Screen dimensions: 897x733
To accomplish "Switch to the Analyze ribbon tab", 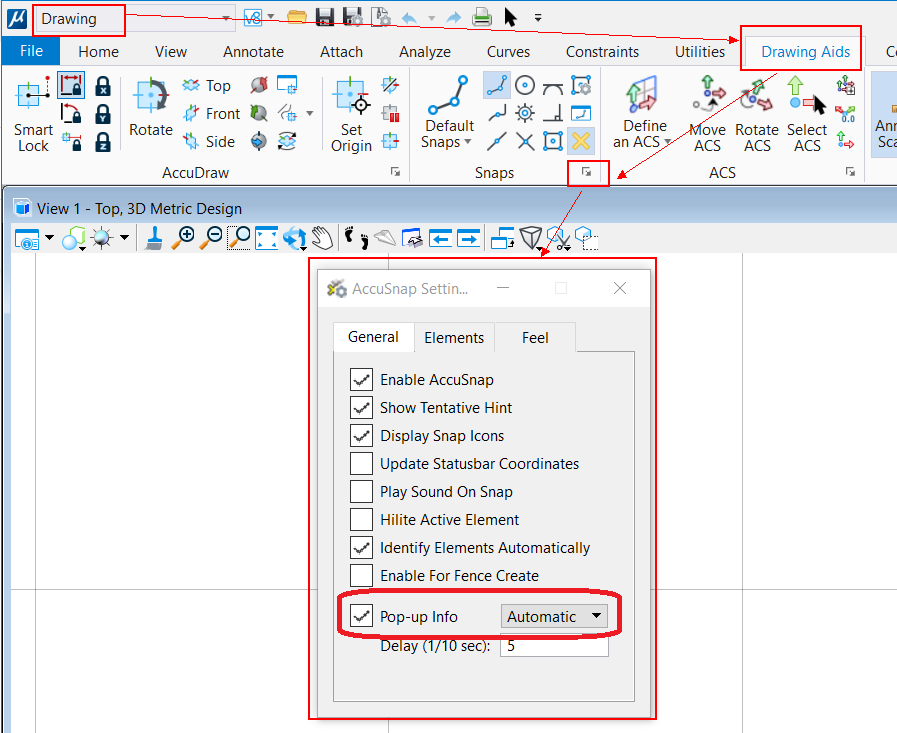I will click(x=424, y=51).
